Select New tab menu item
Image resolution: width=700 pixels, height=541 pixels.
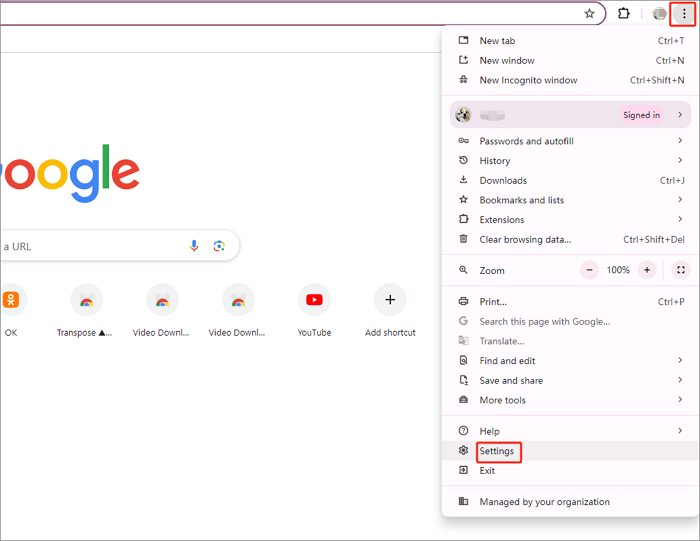[571, 41]
